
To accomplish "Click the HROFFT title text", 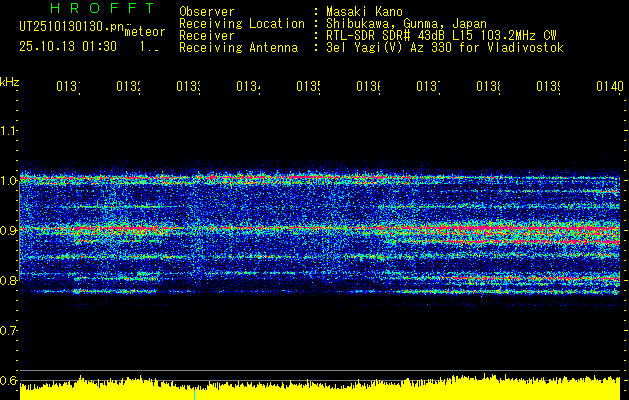I will pyautogui.click(x=102, y=8).
